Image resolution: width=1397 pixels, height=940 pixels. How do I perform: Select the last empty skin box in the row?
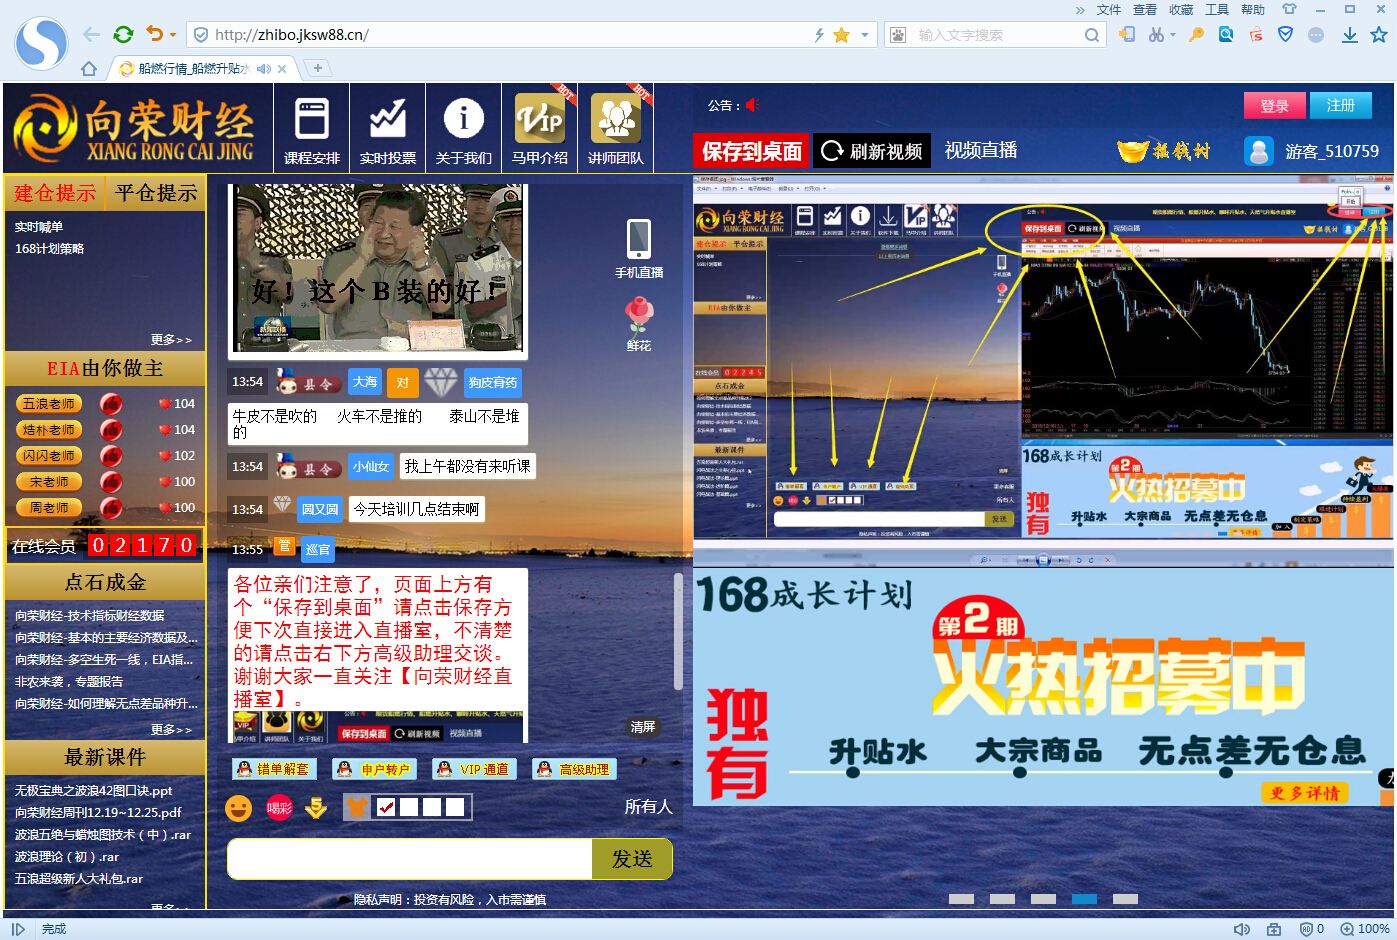click(x=455, y=807)
